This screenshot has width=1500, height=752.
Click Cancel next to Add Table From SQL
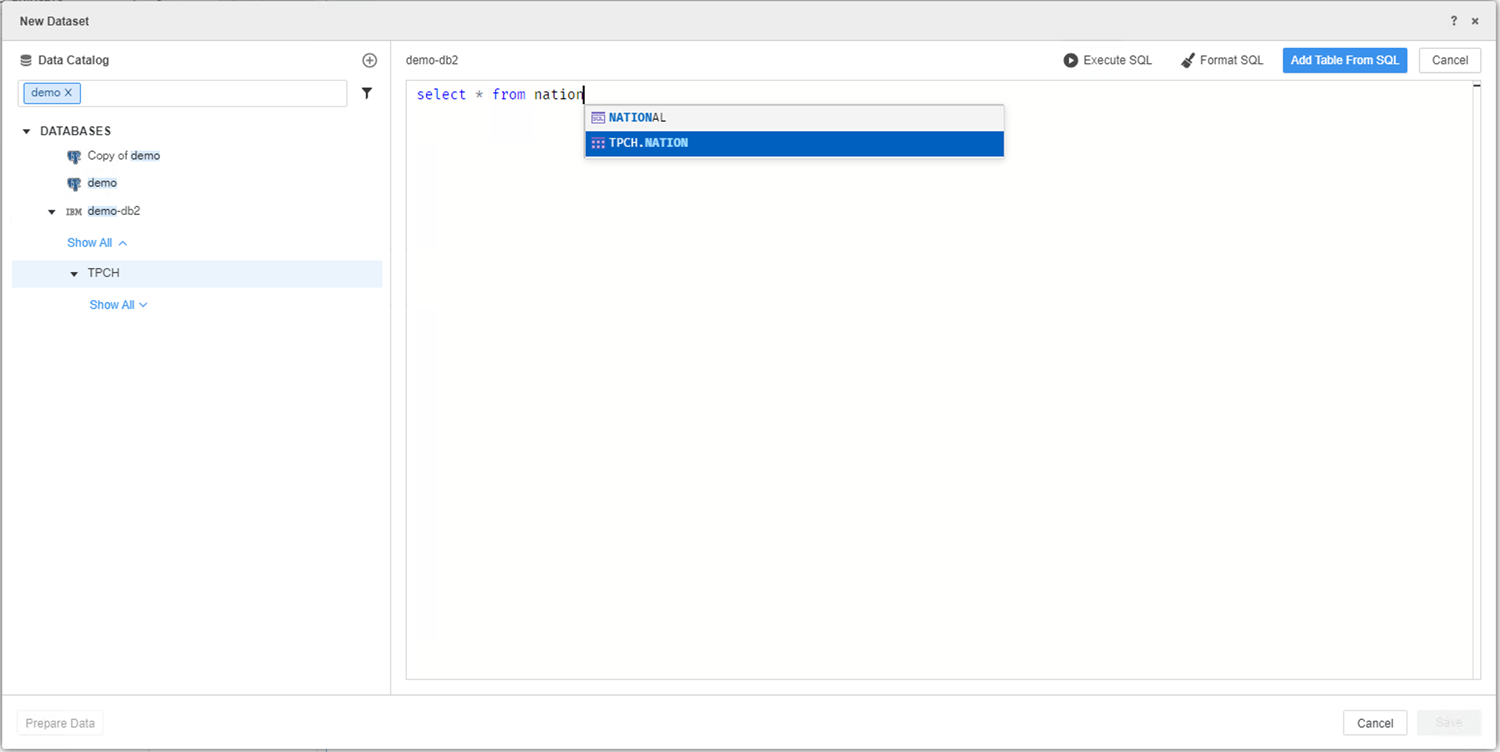[x=1449, y=60]
